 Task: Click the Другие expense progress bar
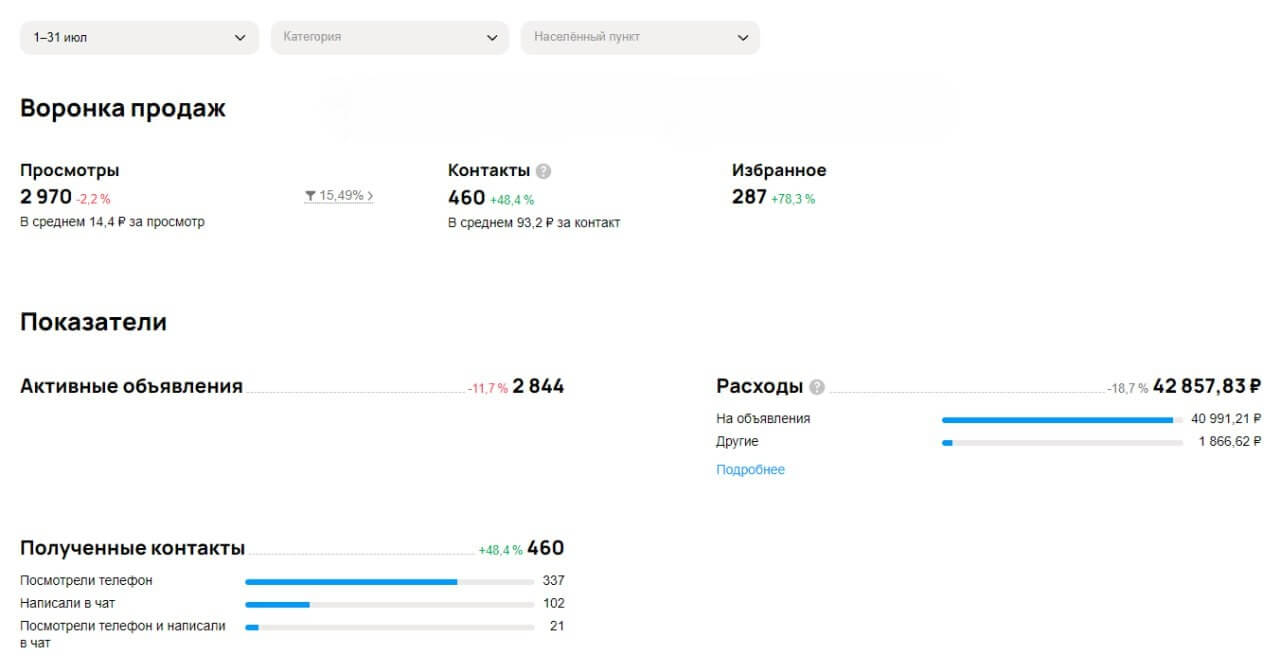coord(1062,442)
